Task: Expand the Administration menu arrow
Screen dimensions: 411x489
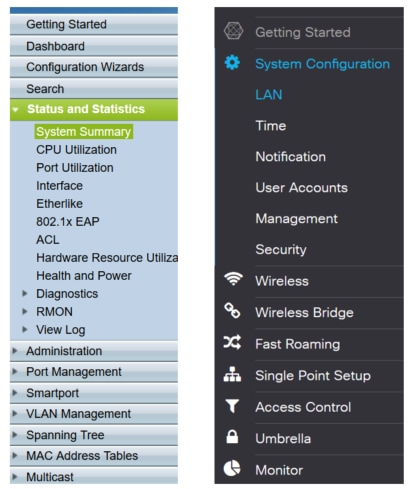Action: (x=15, y=350)
